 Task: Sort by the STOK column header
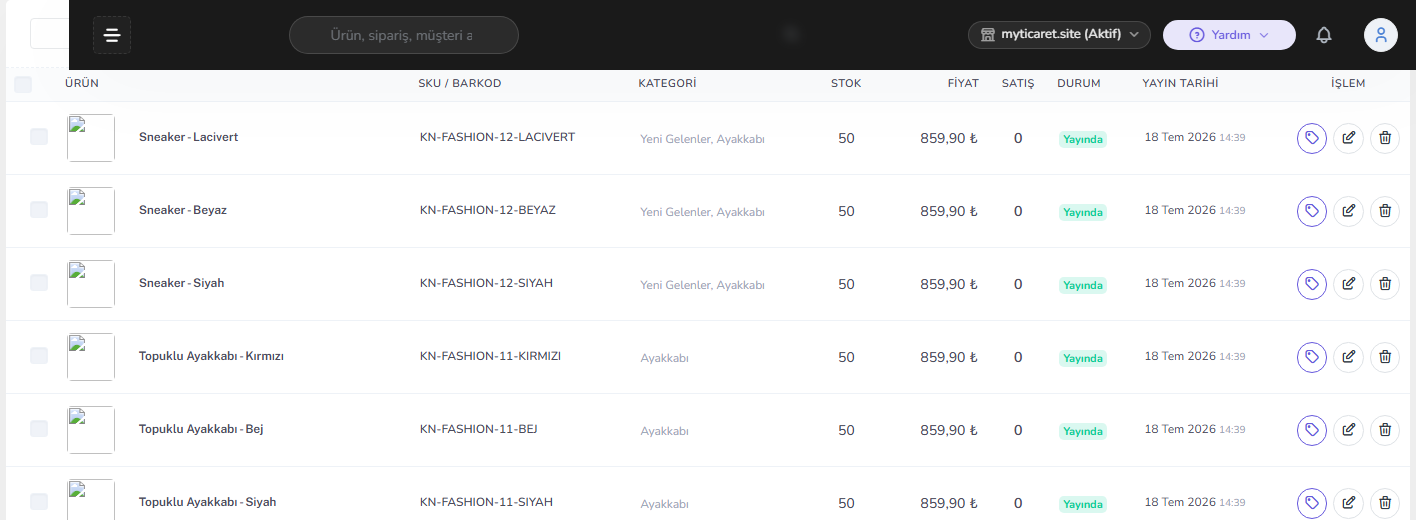[x=846, y=83]
